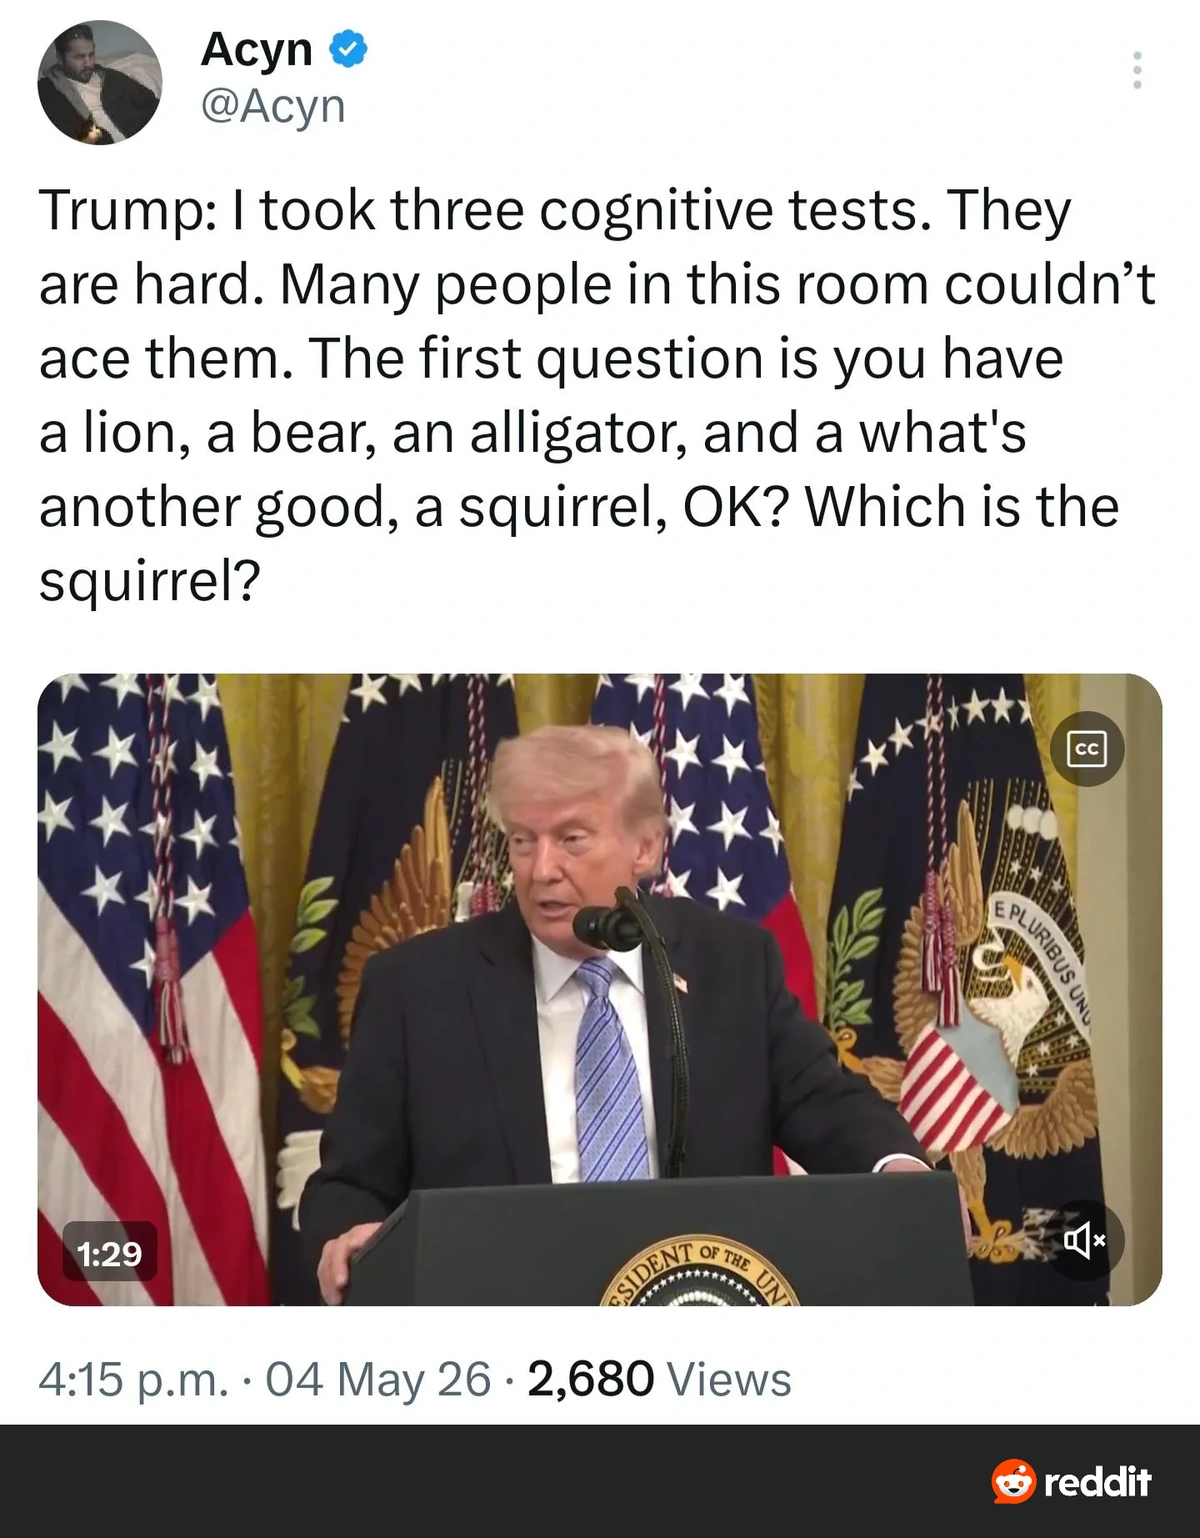This screenshot has width=1200, height=1538.
Task: Click the Reddit logo icon
Action: pyautogui.click(x=1014, y=1481)
